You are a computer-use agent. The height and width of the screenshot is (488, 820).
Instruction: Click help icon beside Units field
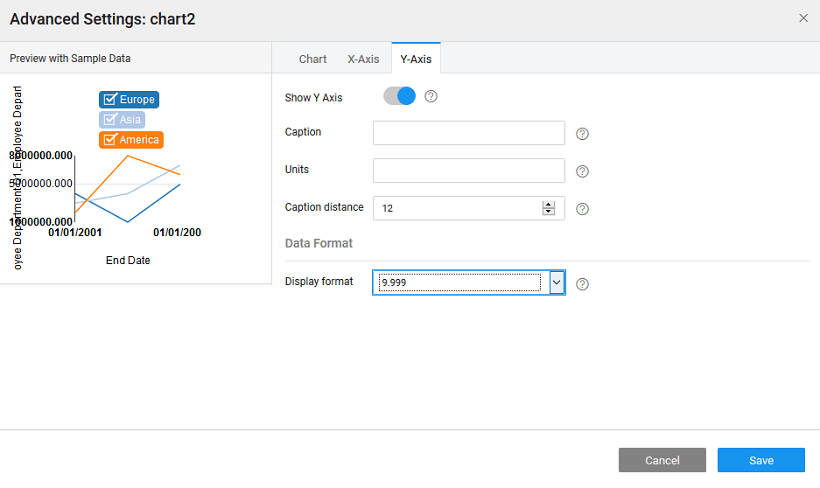click(582, 171)
